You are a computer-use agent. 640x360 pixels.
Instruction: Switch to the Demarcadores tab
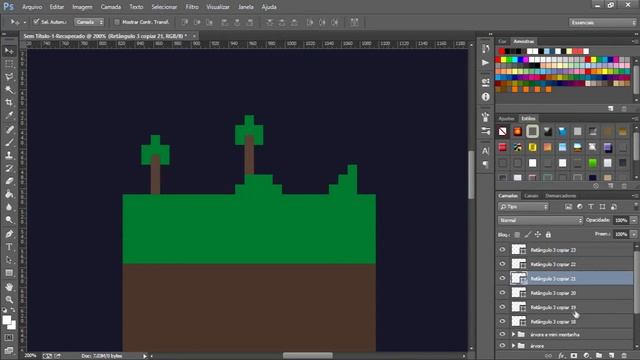tap(561, 196)
